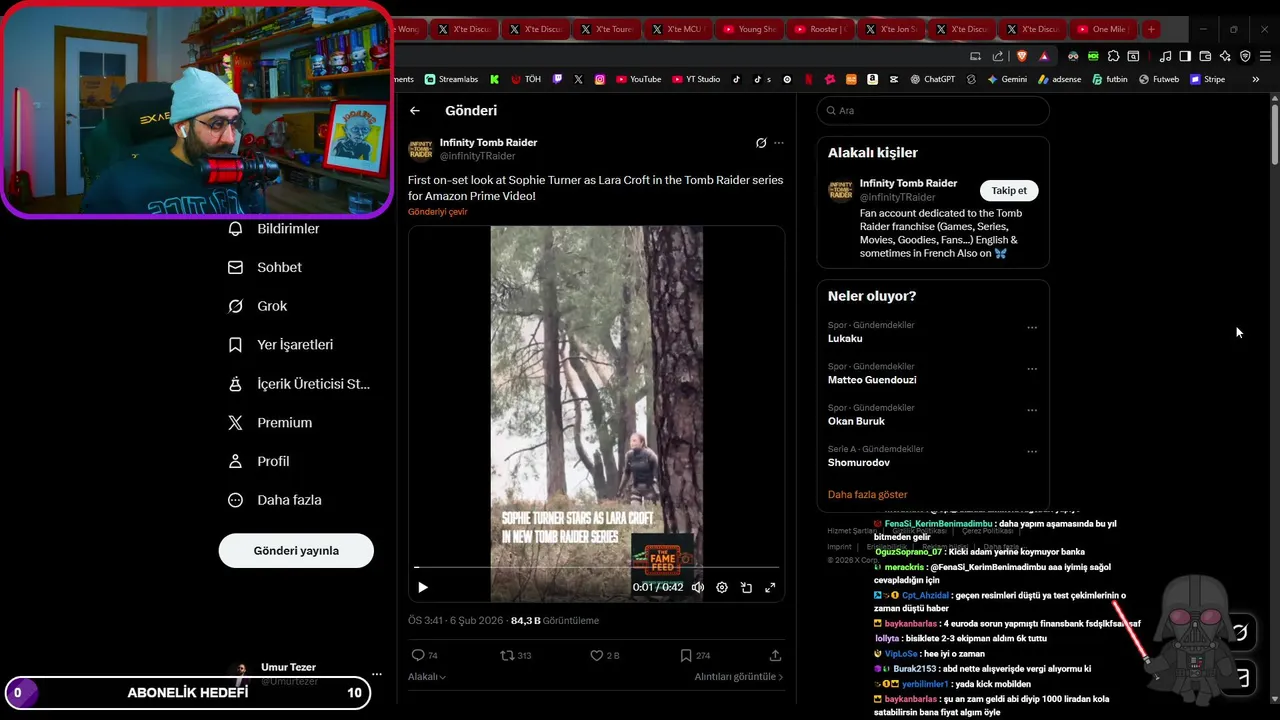Share the post using the upload icon

pyautogui.click(x=775, y=655)
